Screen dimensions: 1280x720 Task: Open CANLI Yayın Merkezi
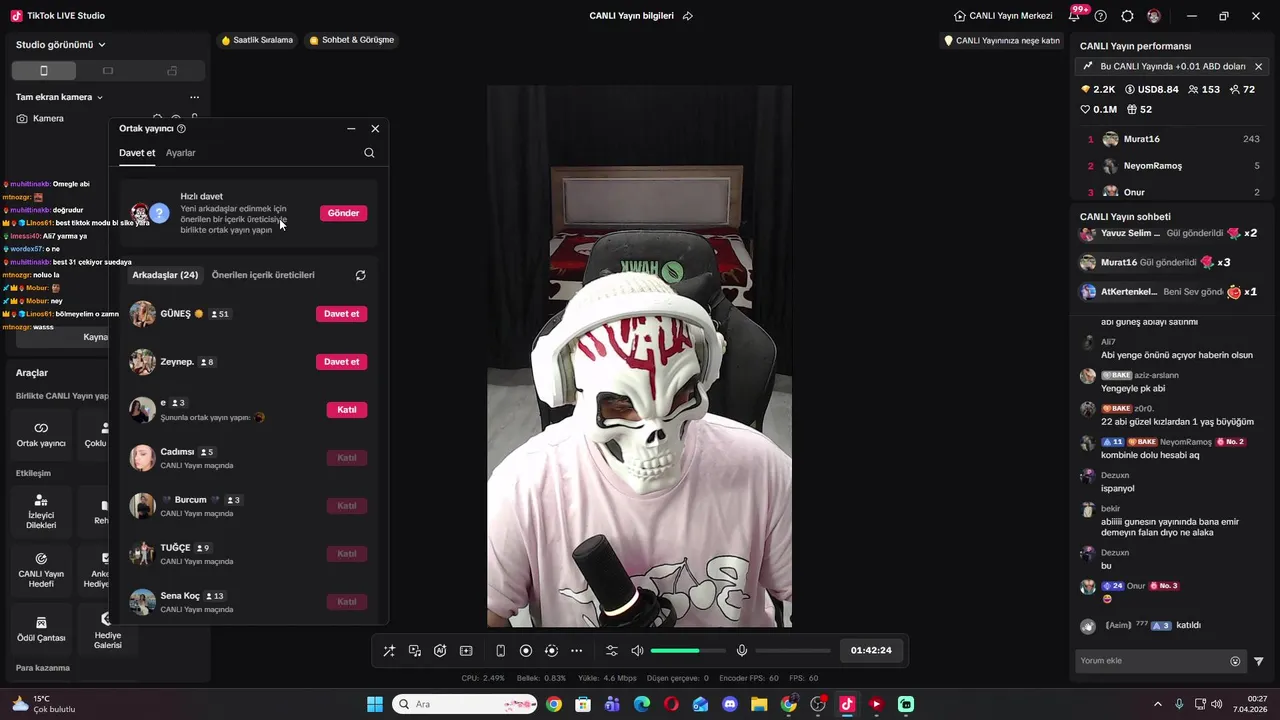pyautogui.click(x=1003, y=16)
